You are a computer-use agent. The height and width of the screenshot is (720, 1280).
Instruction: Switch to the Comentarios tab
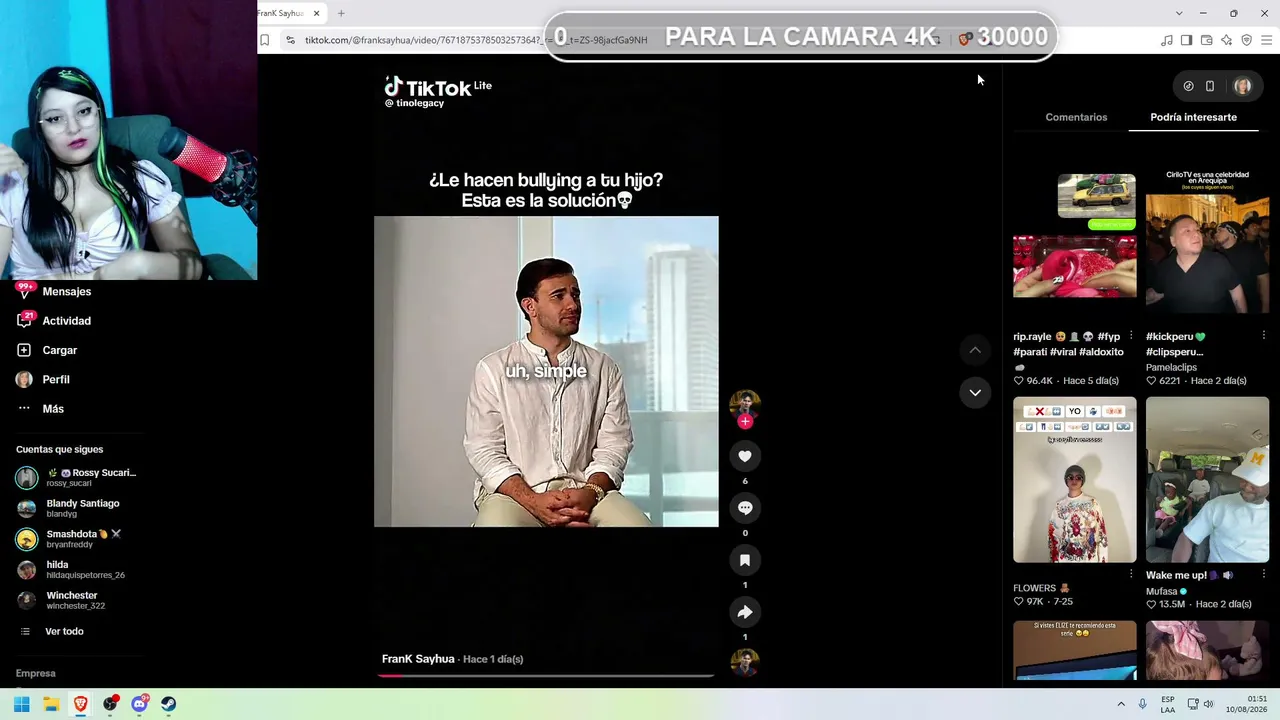[1076, 117]
